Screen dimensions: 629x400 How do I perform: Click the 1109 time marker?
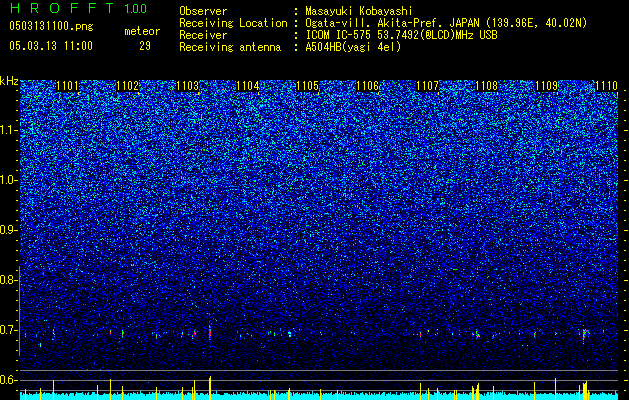pyautogui.click(x=547, y=86)
